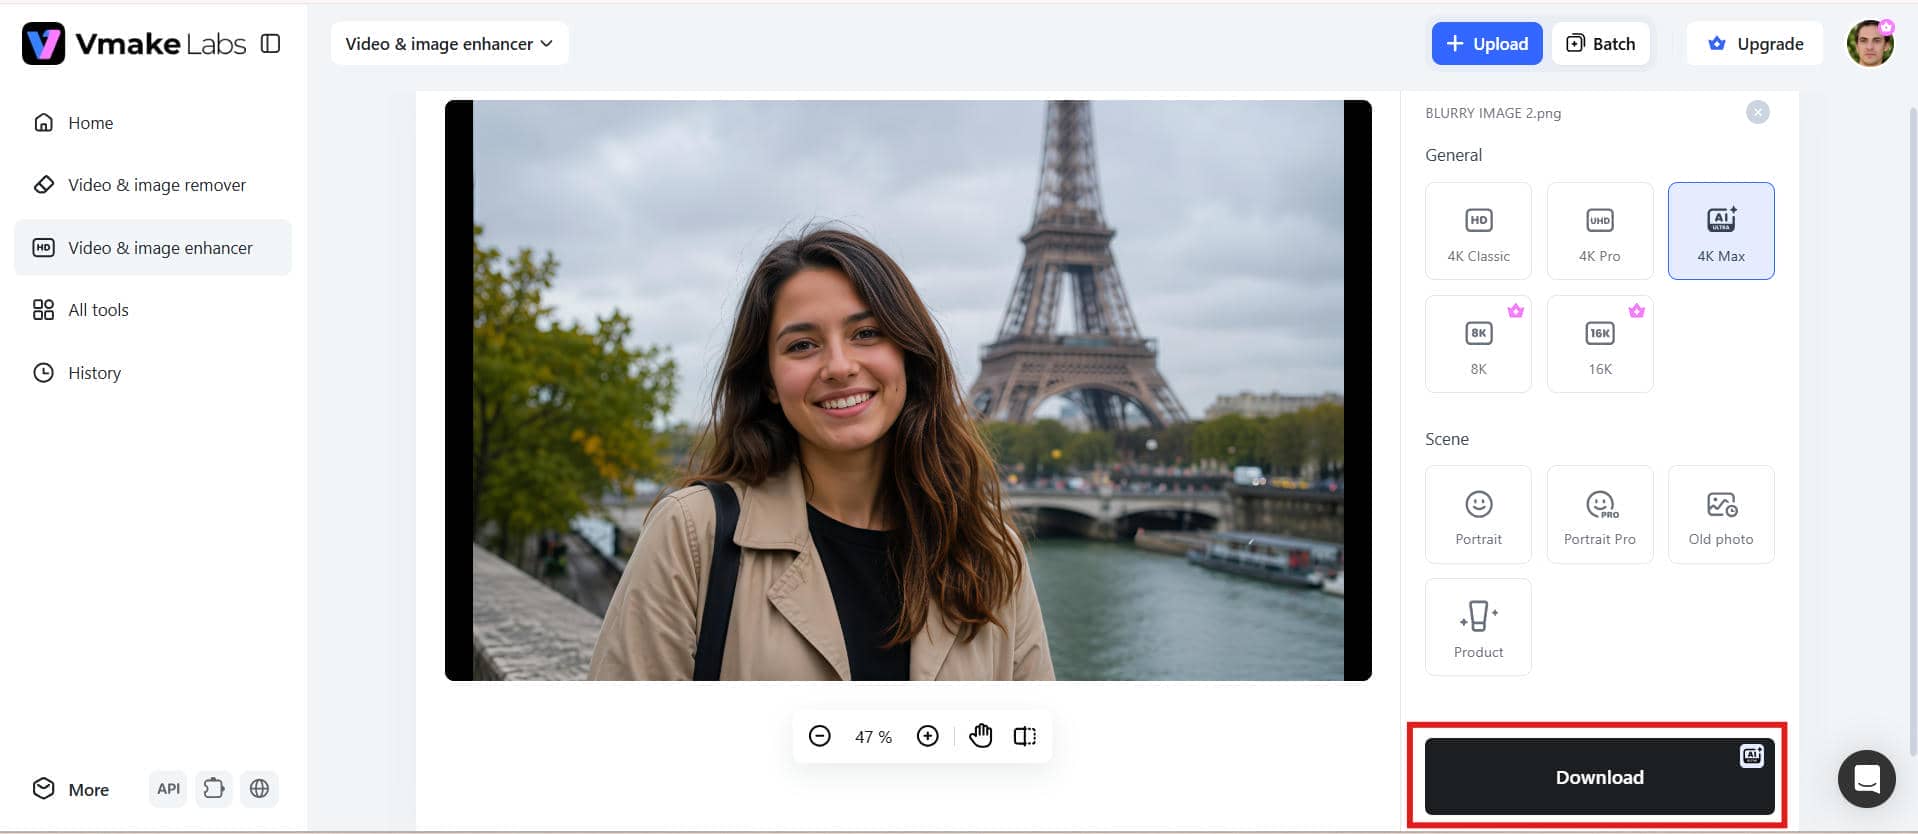
Task: Select Video & image enhancer sidebar item
Action: tap(153, 248)
